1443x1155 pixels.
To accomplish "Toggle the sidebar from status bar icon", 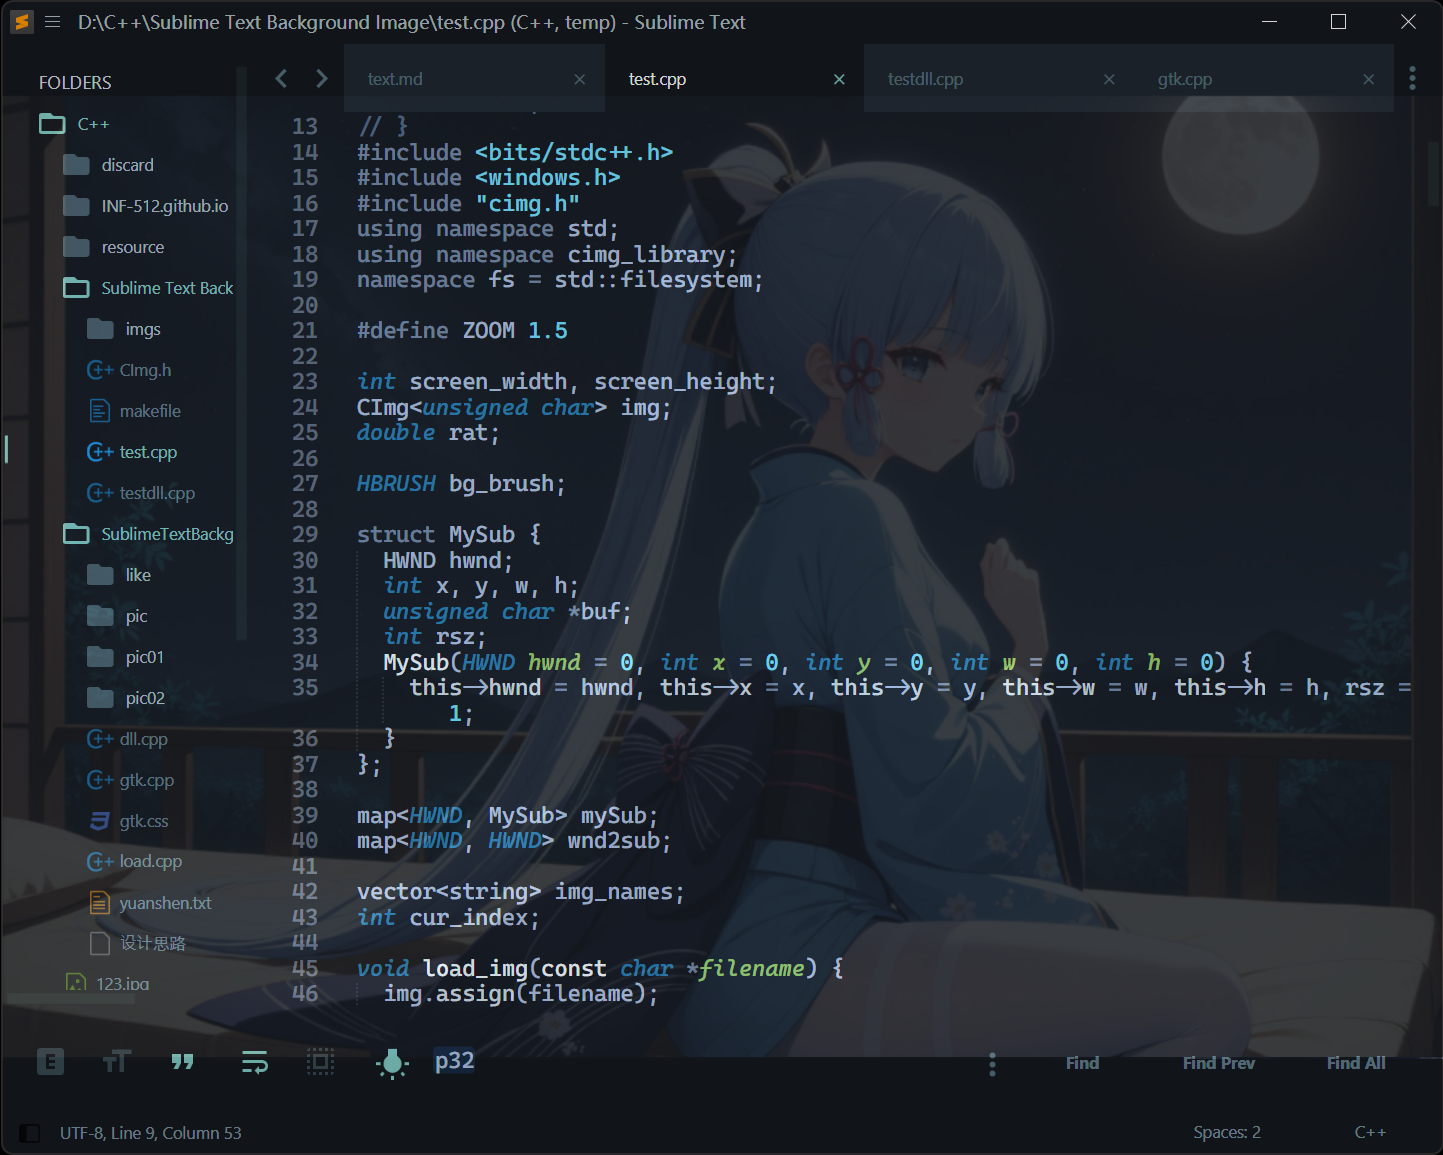I will 30,1133.
